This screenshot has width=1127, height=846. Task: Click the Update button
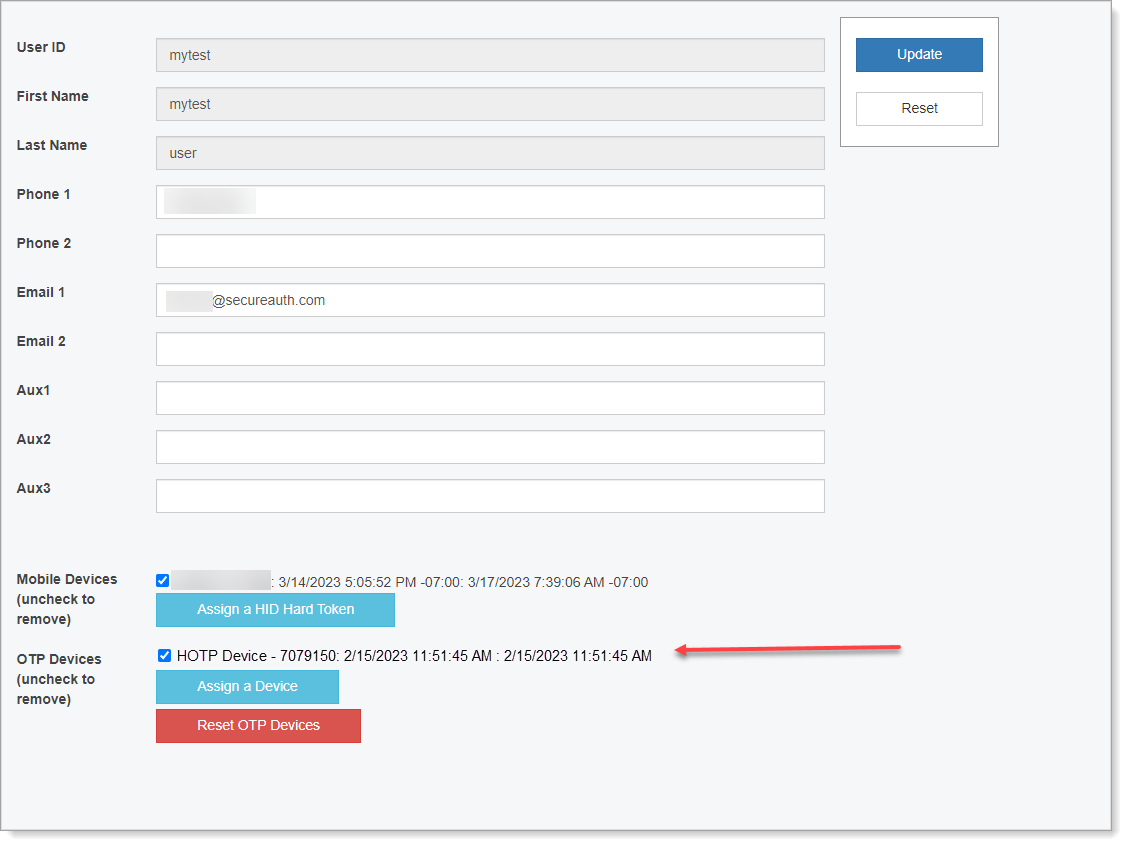pyautogui.click(x=918, y=55)
